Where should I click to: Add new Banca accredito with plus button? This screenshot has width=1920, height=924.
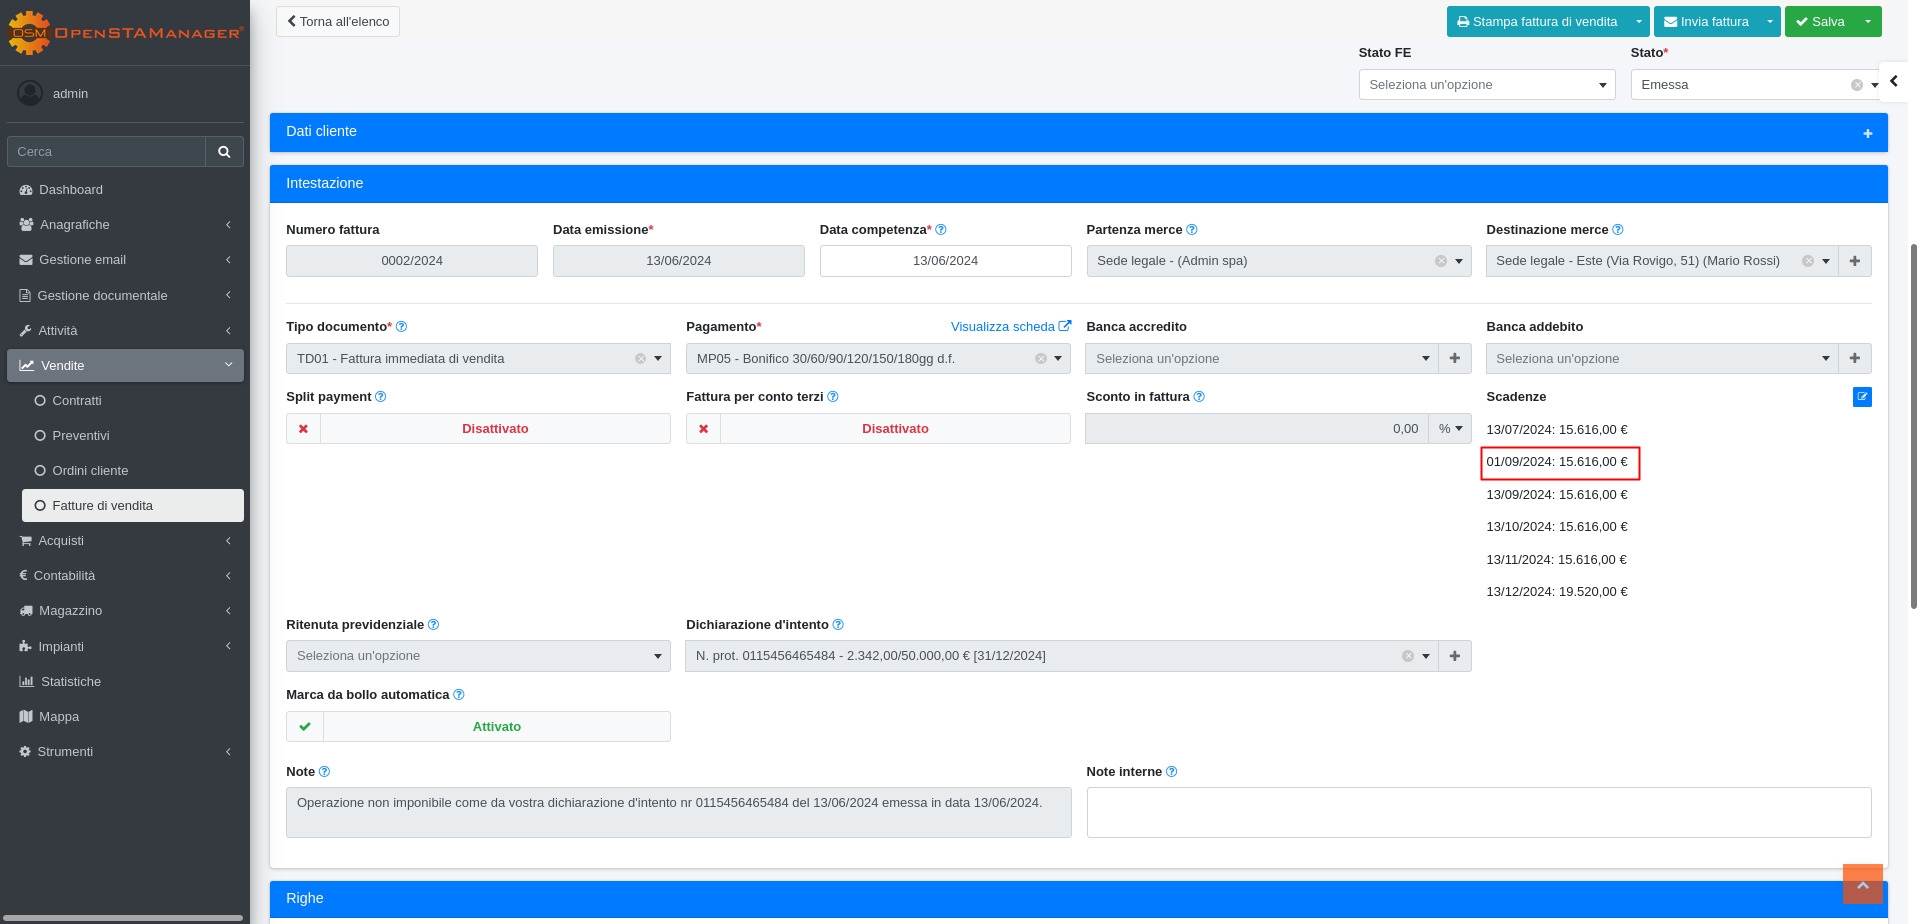(x=1454, y=359)
